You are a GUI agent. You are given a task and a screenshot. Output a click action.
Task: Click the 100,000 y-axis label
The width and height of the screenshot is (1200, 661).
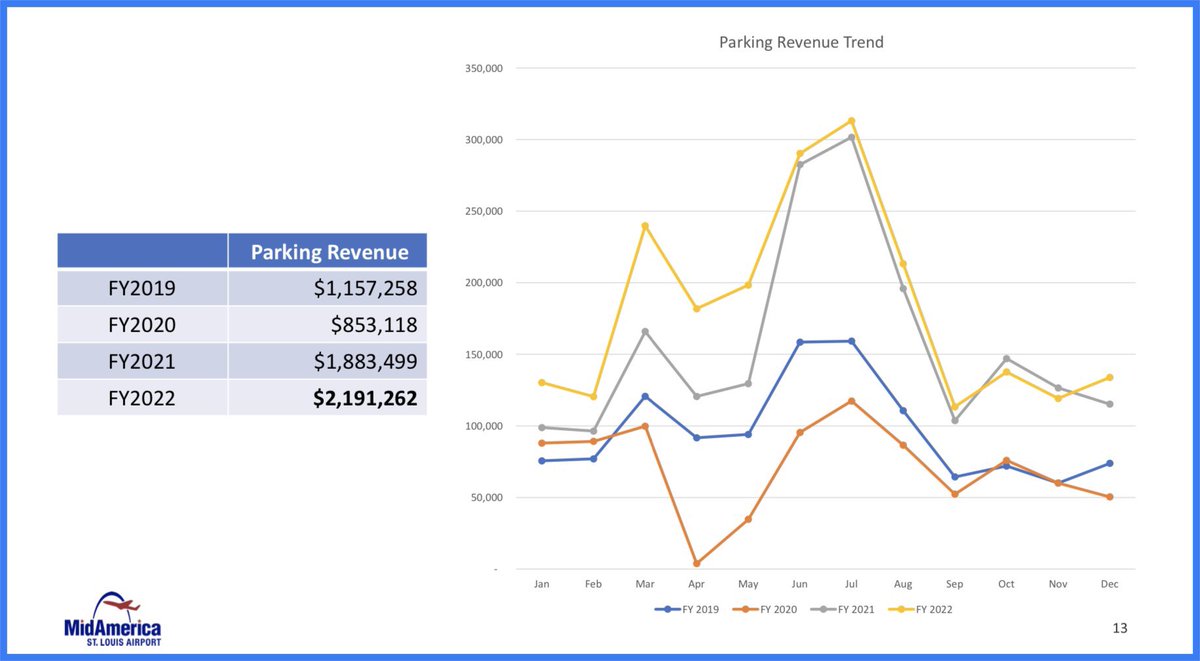point(483,426)
